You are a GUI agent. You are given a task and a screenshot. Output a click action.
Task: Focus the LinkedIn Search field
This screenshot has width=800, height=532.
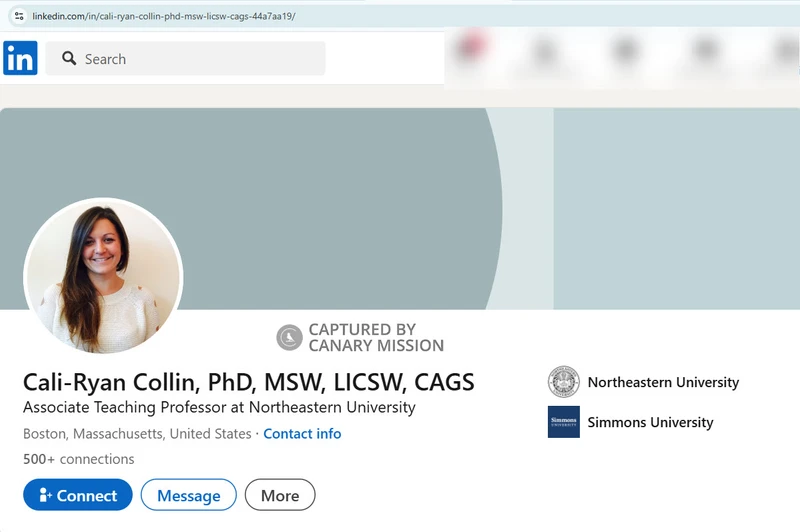click(x=200, y=59)
